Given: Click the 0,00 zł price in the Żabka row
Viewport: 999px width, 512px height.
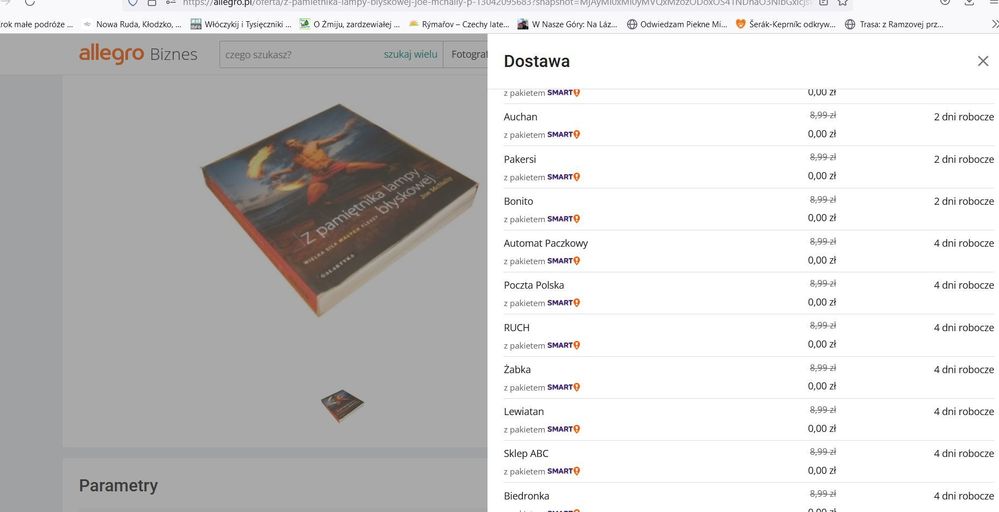Looking at the screenshot, I should click(x=822, y=386).
